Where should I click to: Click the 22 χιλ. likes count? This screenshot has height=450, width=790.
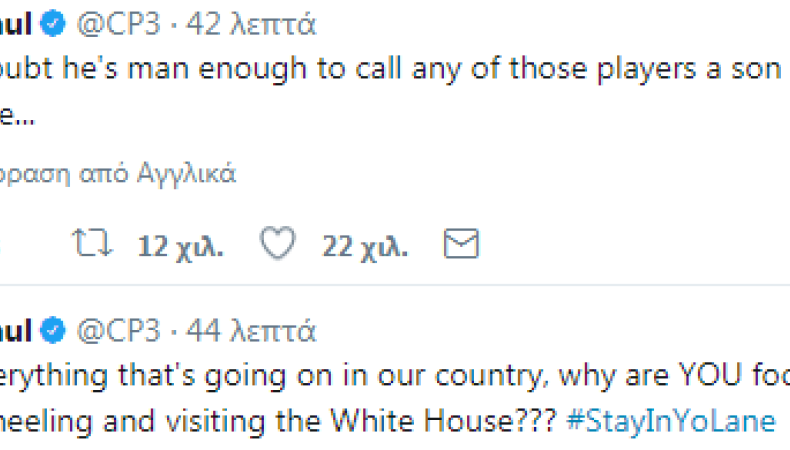(365, 246)
